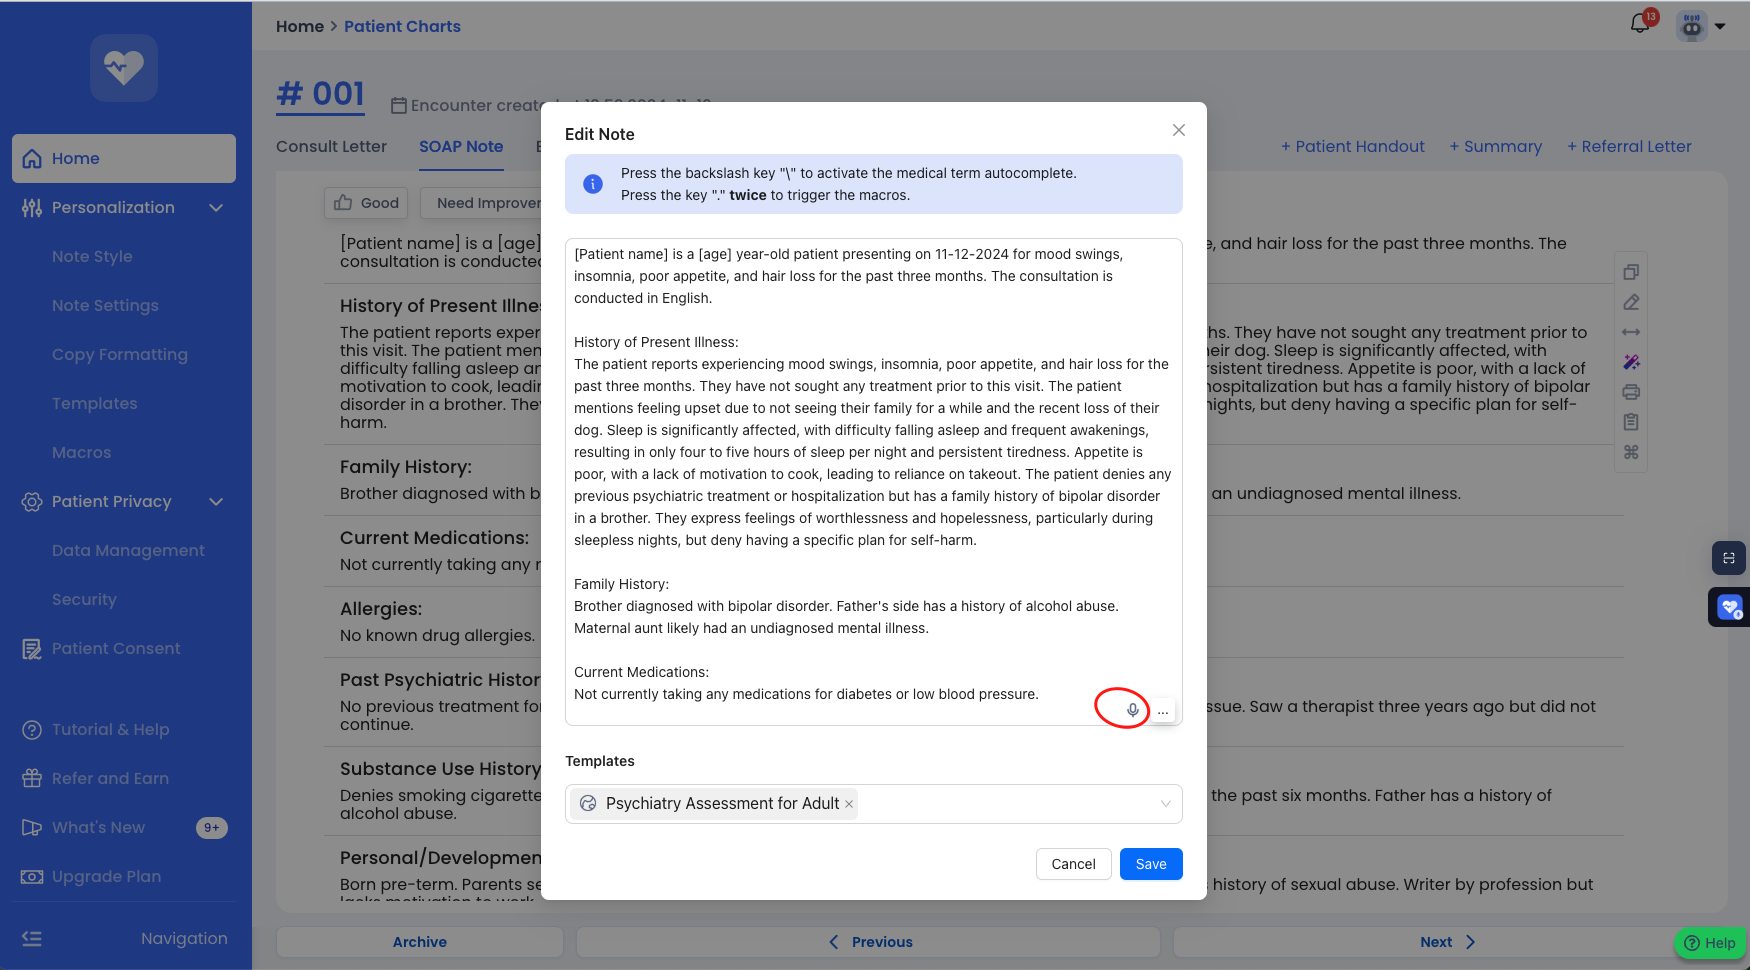This screenshot has height=970, width=1750.
Task: Remove Psychiatry Assessment for Adult tag
Action: (x=849, y=804)
